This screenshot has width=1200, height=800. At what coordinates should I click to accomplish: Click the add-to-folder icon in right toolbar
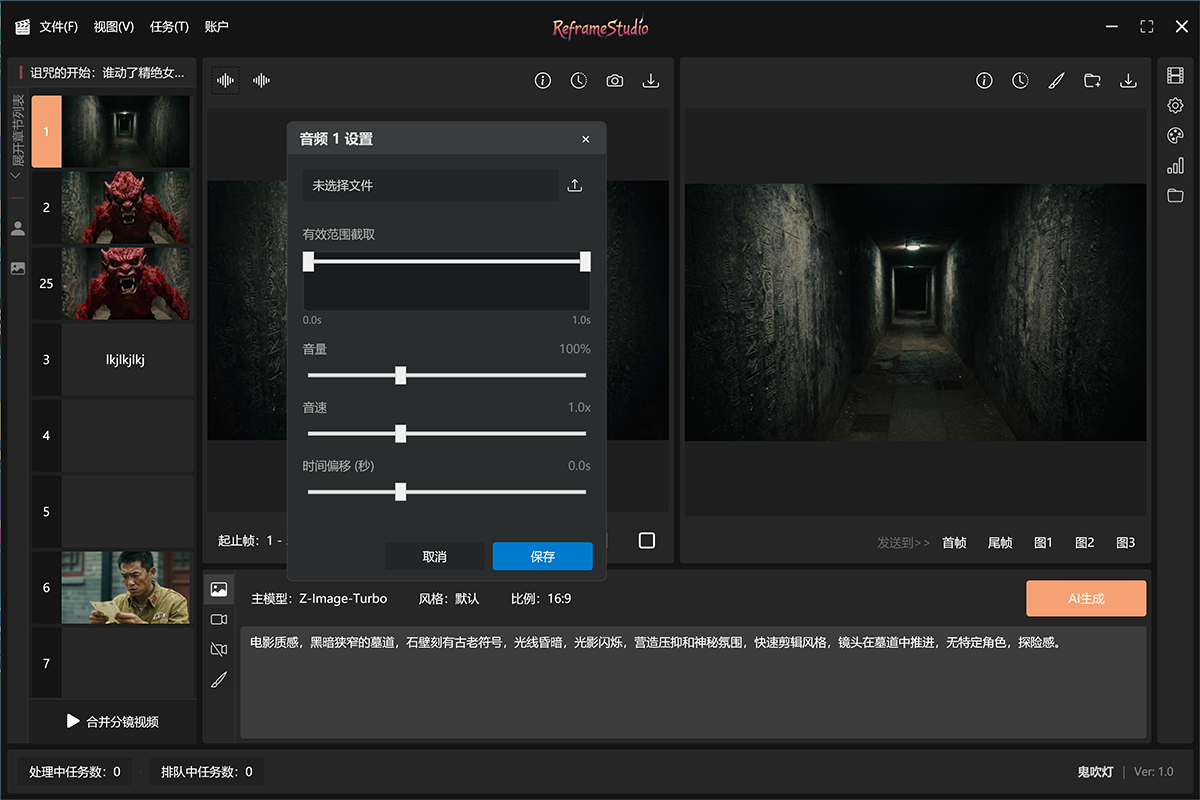pyautogui.click(x=1092, y=81)
